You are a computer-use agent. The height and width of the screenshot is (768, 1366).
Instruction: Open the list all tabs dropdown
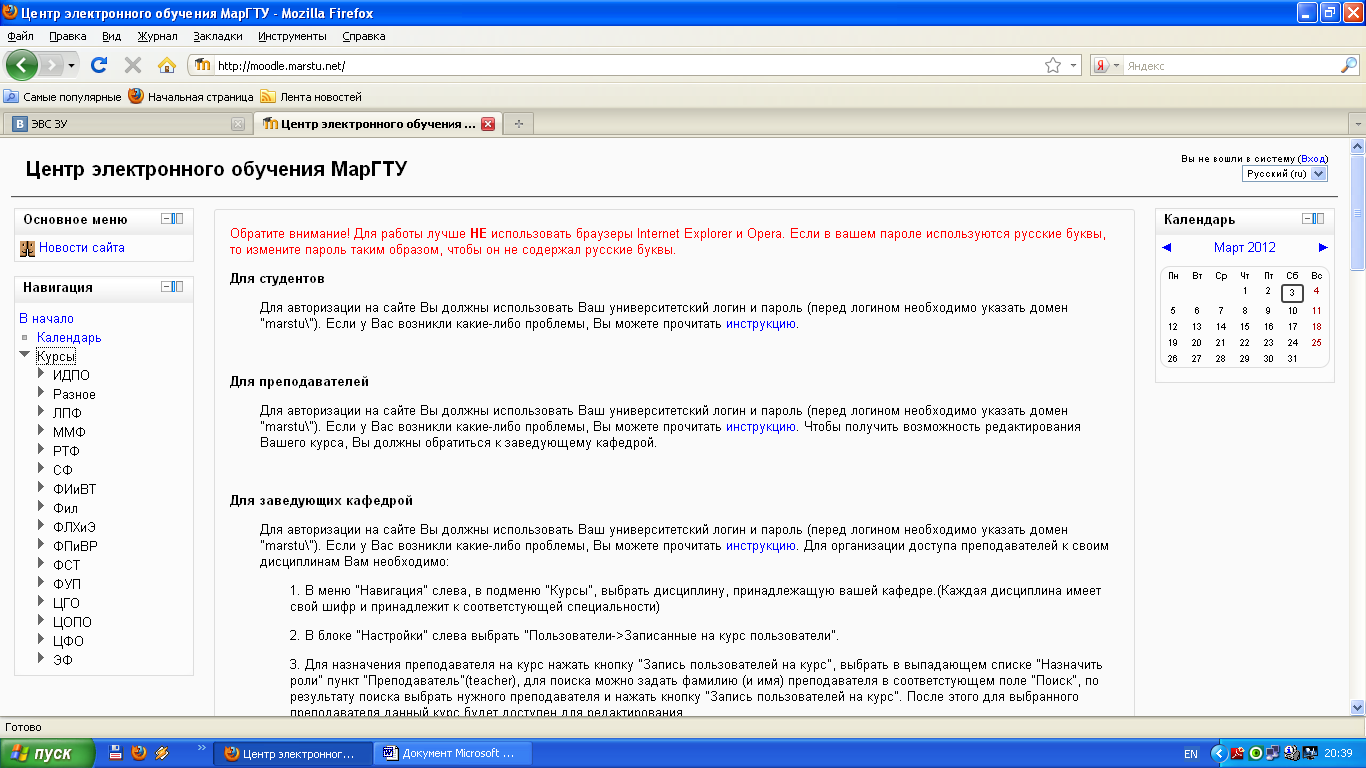point(1357,124)
